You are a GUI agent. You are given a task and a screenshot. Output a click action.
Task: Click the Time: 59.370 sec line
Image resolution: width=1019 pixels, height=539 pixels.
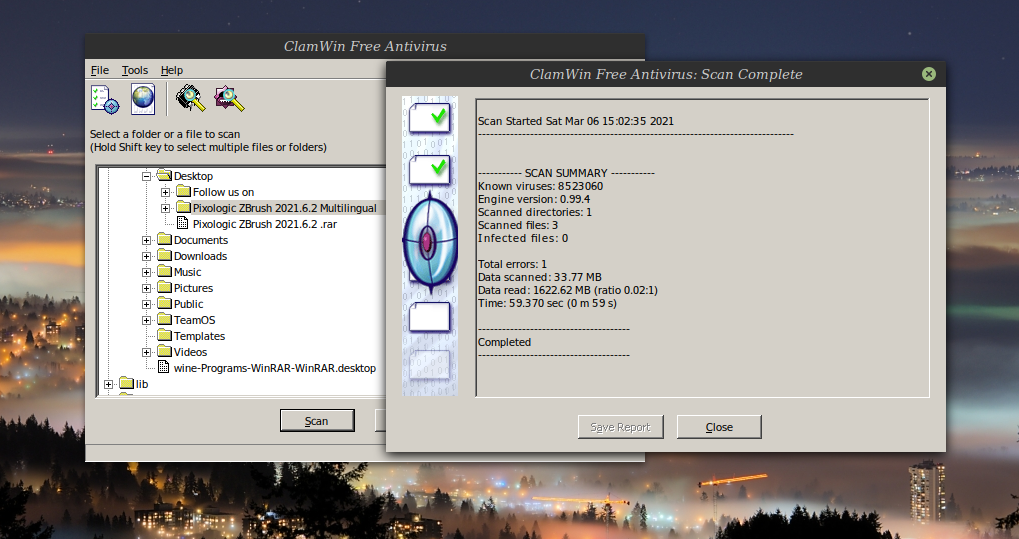pos(547,303)
